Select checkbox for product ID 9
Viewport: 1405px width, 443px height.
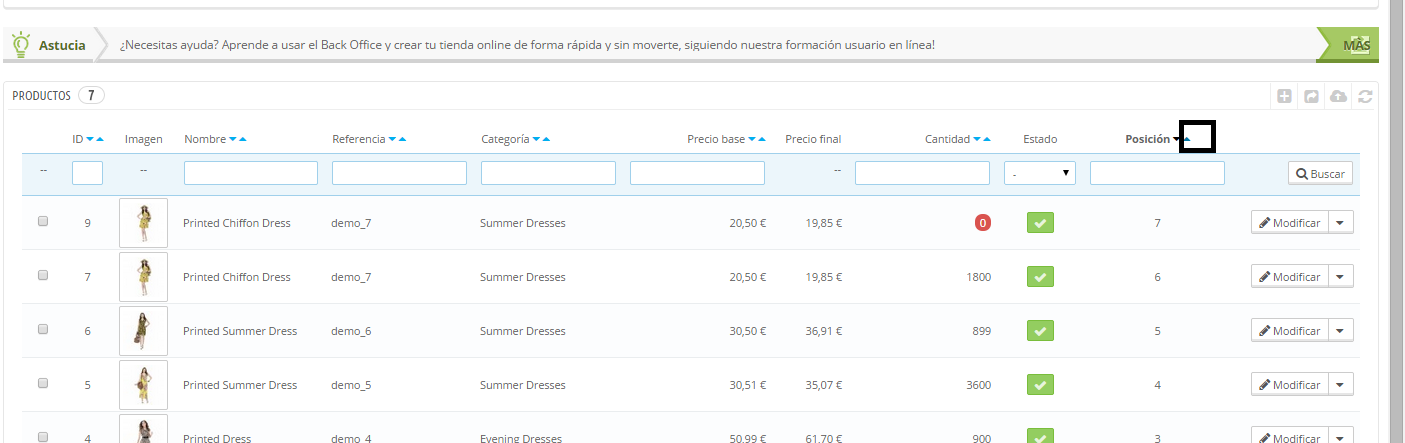pos(43,222)
